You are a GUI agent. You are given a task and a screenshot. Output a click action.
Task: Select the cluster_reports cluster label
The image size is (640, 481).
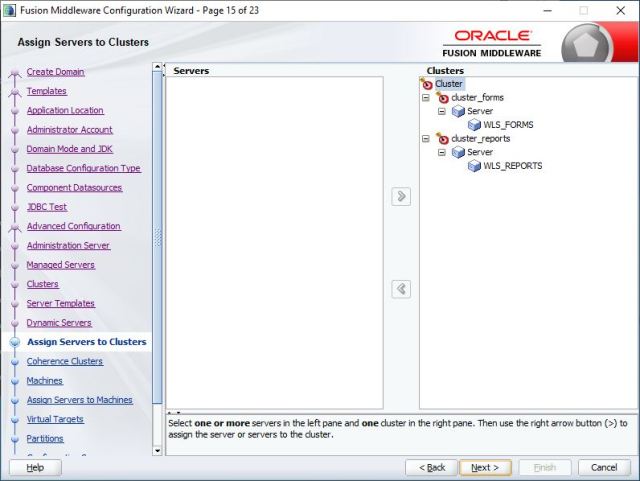(x=480, y=138)
